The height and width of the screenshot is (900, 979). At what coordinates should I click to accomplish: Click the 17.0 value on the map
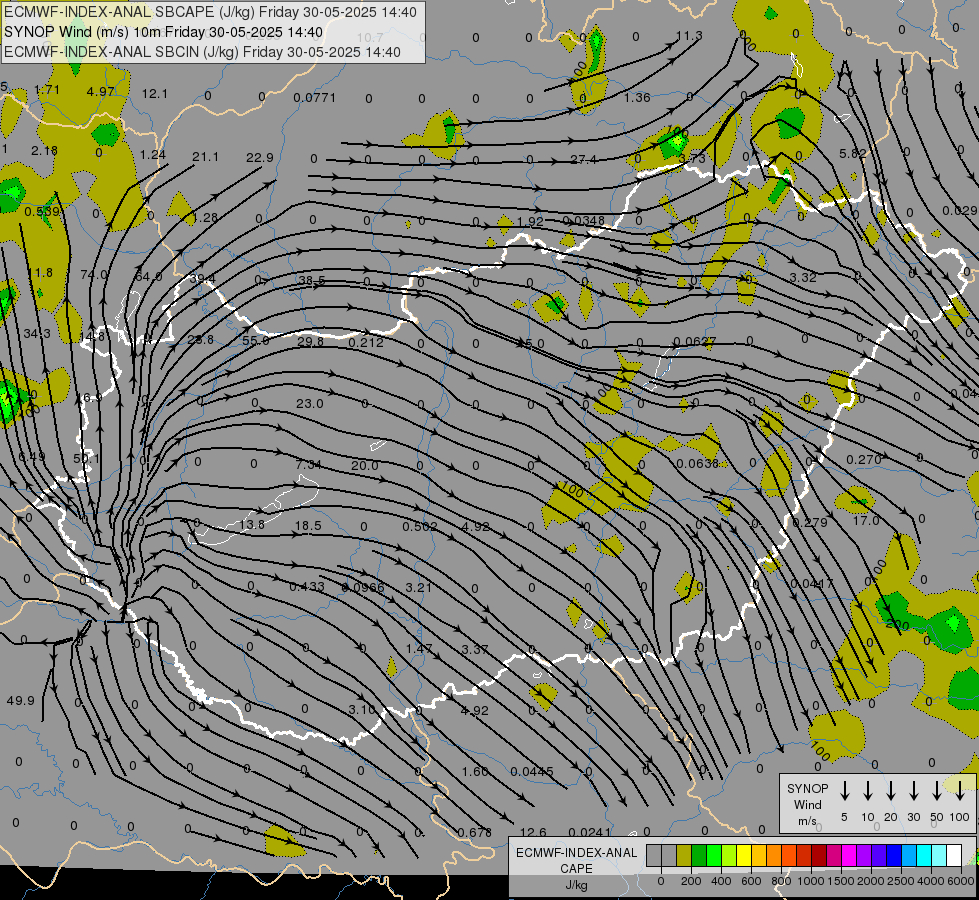[x=866, y=520]
